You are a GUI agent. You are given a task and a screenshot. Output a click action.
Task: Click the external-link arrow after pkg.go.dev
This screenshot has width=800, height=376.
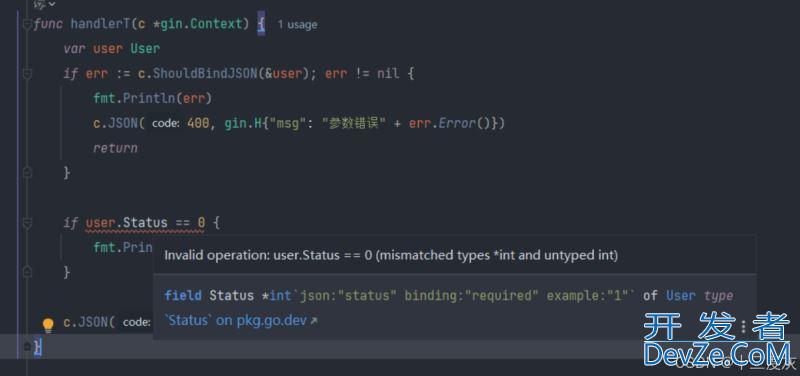click(x=314, y=321)
